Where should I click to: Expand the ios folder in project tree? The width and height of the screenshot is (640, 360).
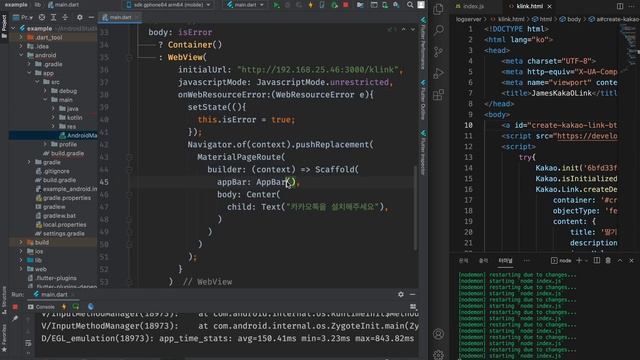[21, 251]
